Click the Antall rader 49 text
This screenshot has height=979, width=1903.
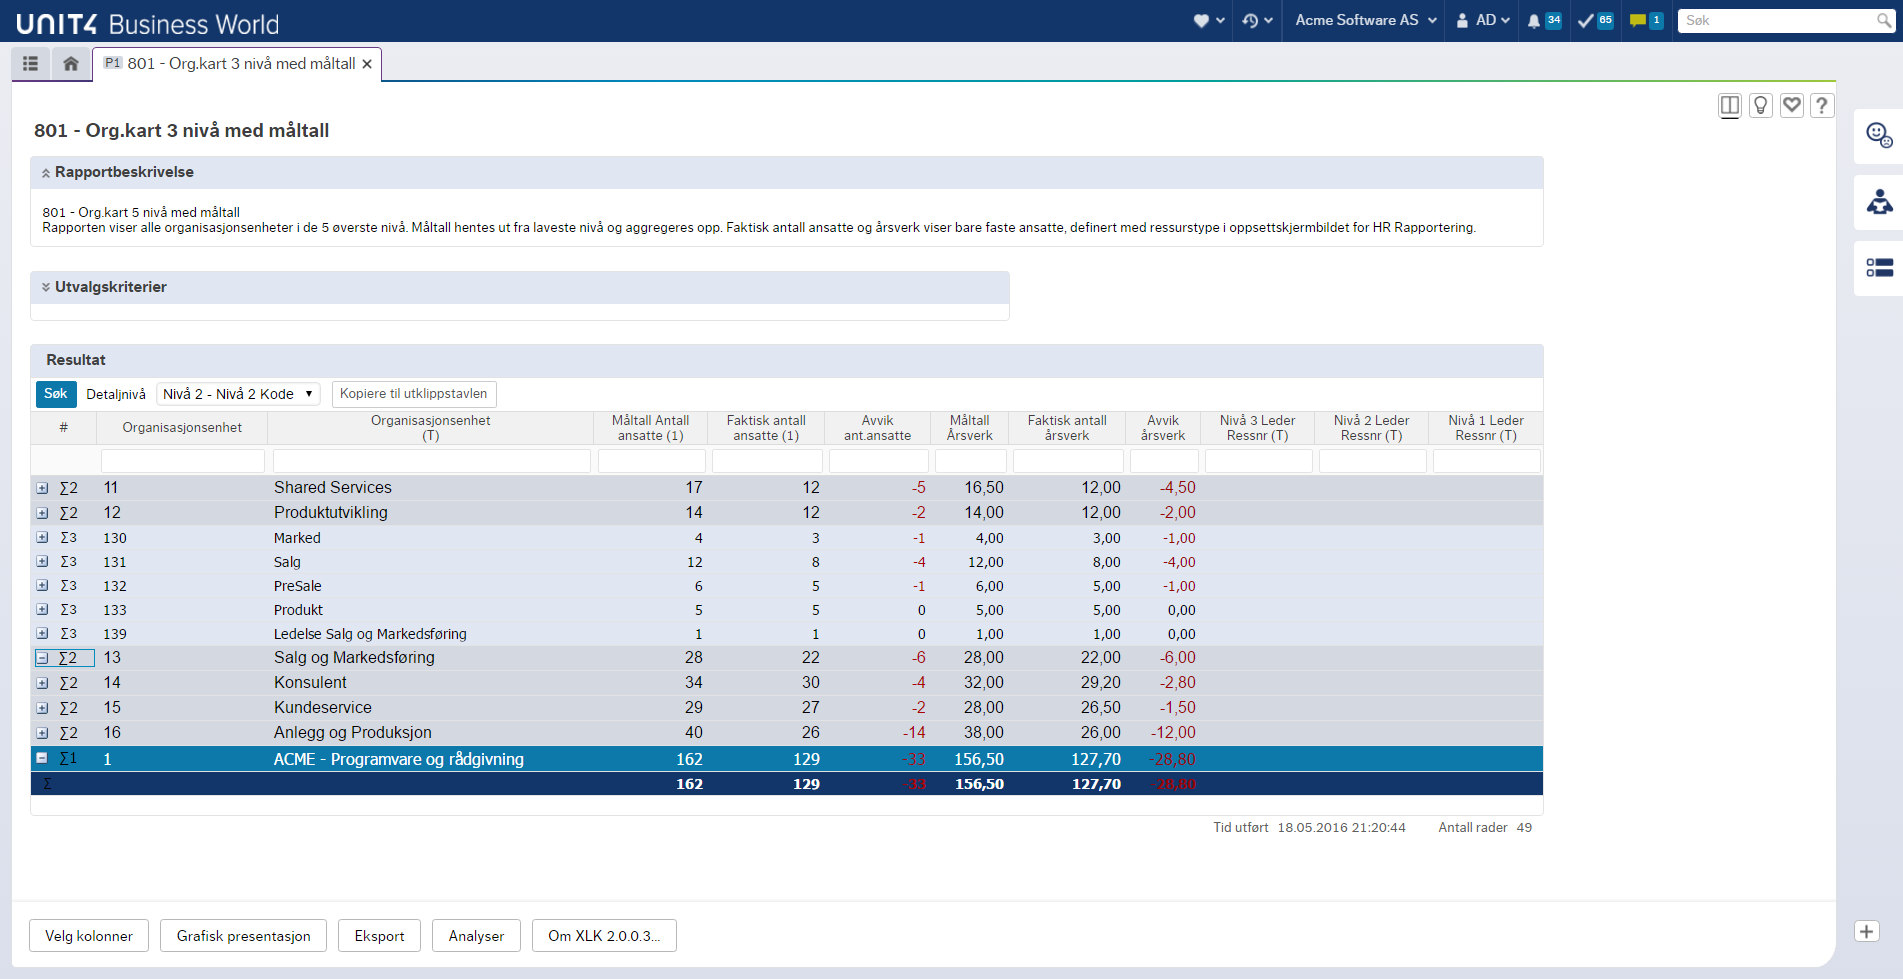(x=1485, y=828)
